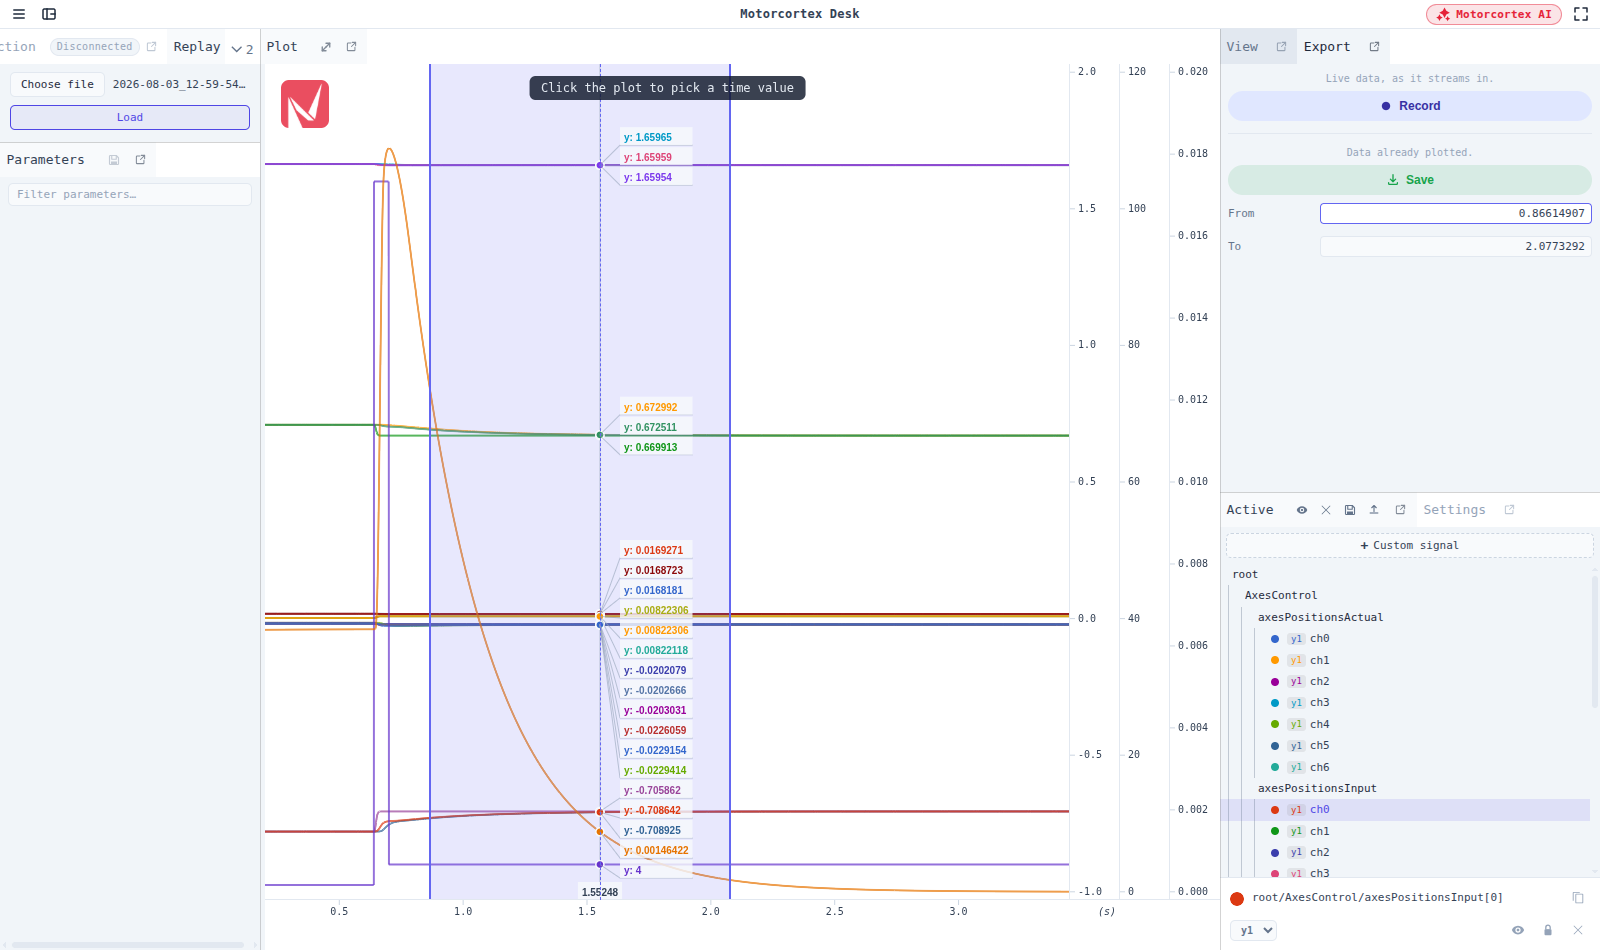Viewport: 1600px width, 950px height.
Task: Switch to the Replay tab
Action: click(197, 47)
